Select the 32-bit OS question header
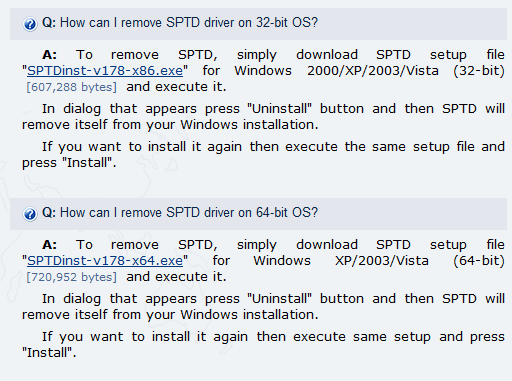Viewport: 512px width, 381px height. 258,24
